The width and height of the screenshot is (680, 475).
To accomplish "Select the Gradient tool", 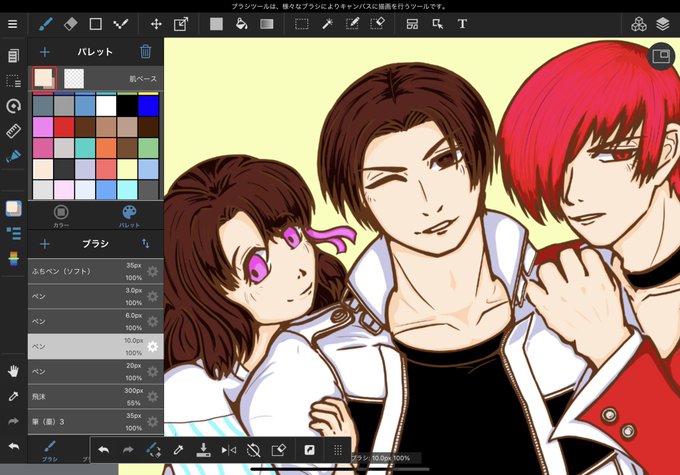I will [x=266, y=24].
